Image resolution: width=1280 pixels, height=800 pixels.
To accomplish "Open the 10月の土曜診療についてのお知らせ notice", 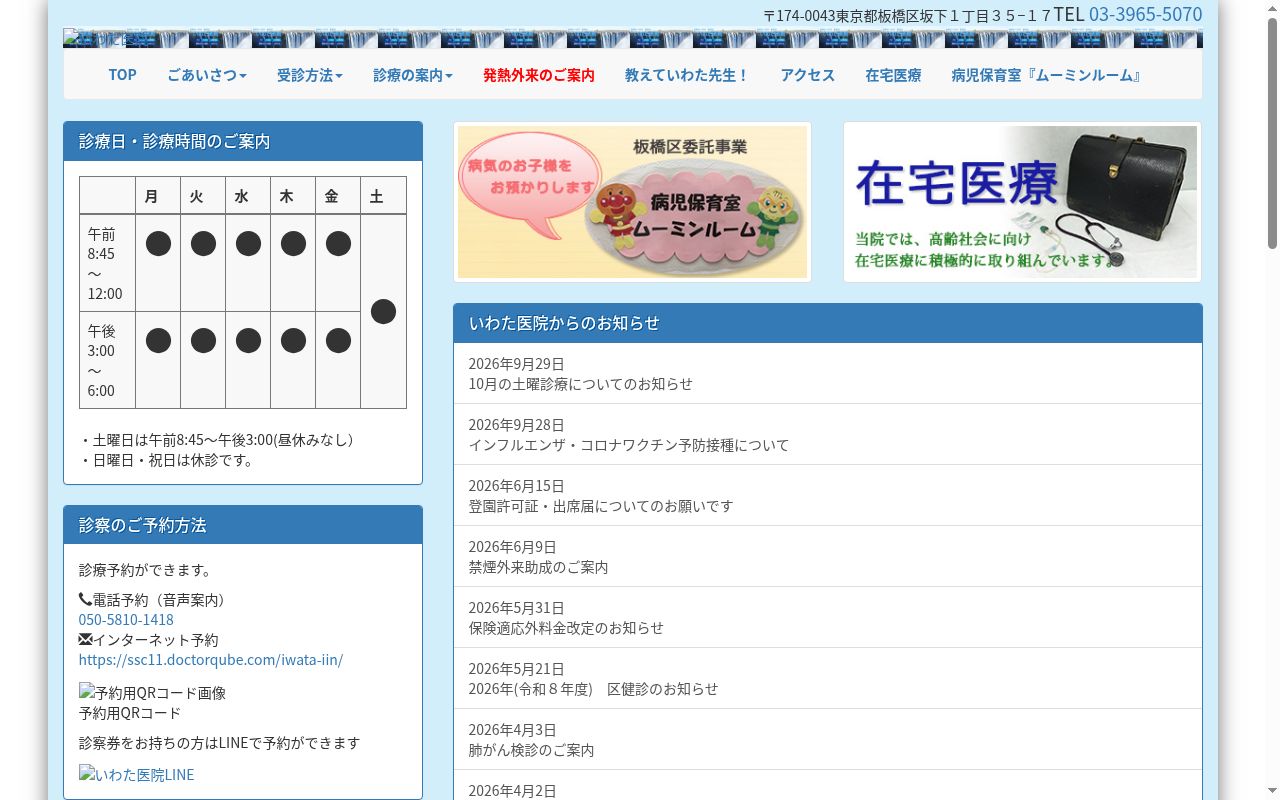I will (828, 374).
